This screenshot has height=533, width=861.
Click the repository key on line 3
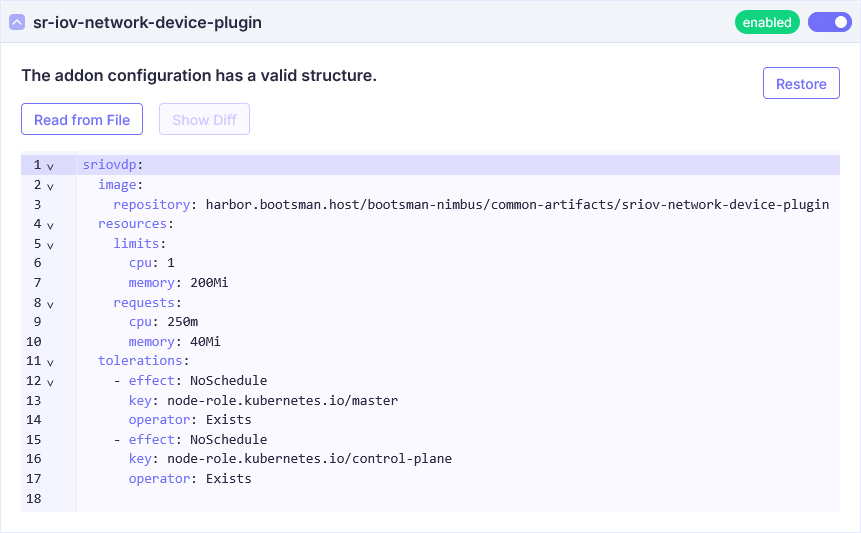coord(152,204)
